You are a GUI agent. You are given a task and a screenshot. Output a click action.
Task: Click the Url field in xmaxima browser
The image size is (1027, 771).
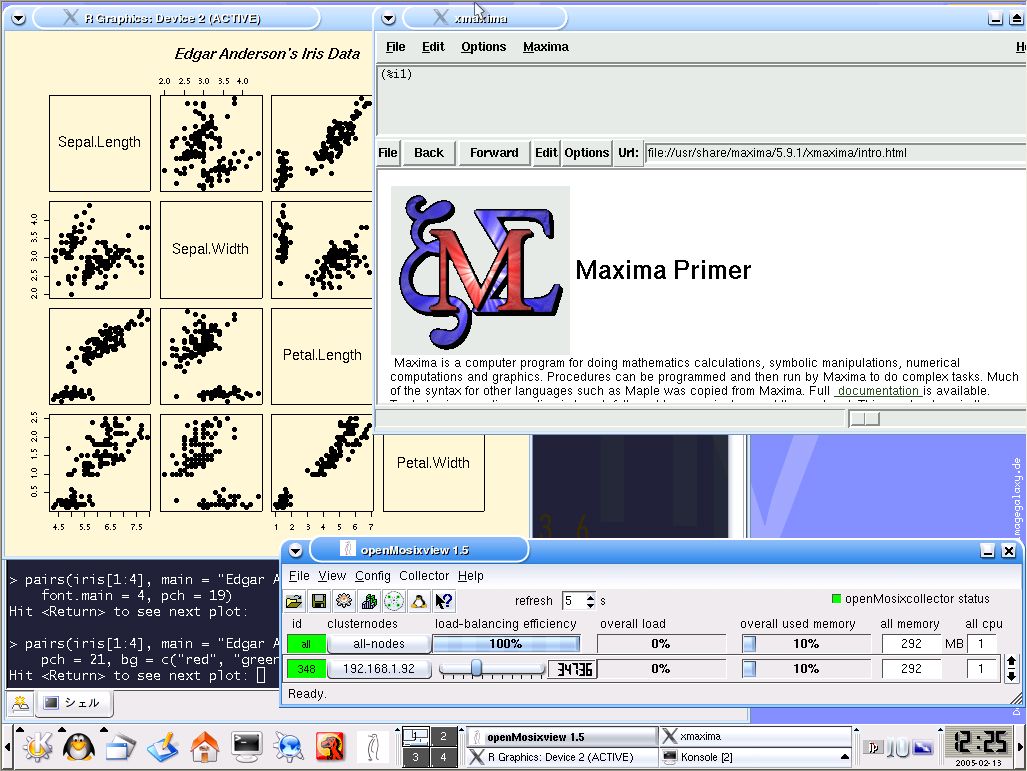pyautogui.click(x=834, y=153)
